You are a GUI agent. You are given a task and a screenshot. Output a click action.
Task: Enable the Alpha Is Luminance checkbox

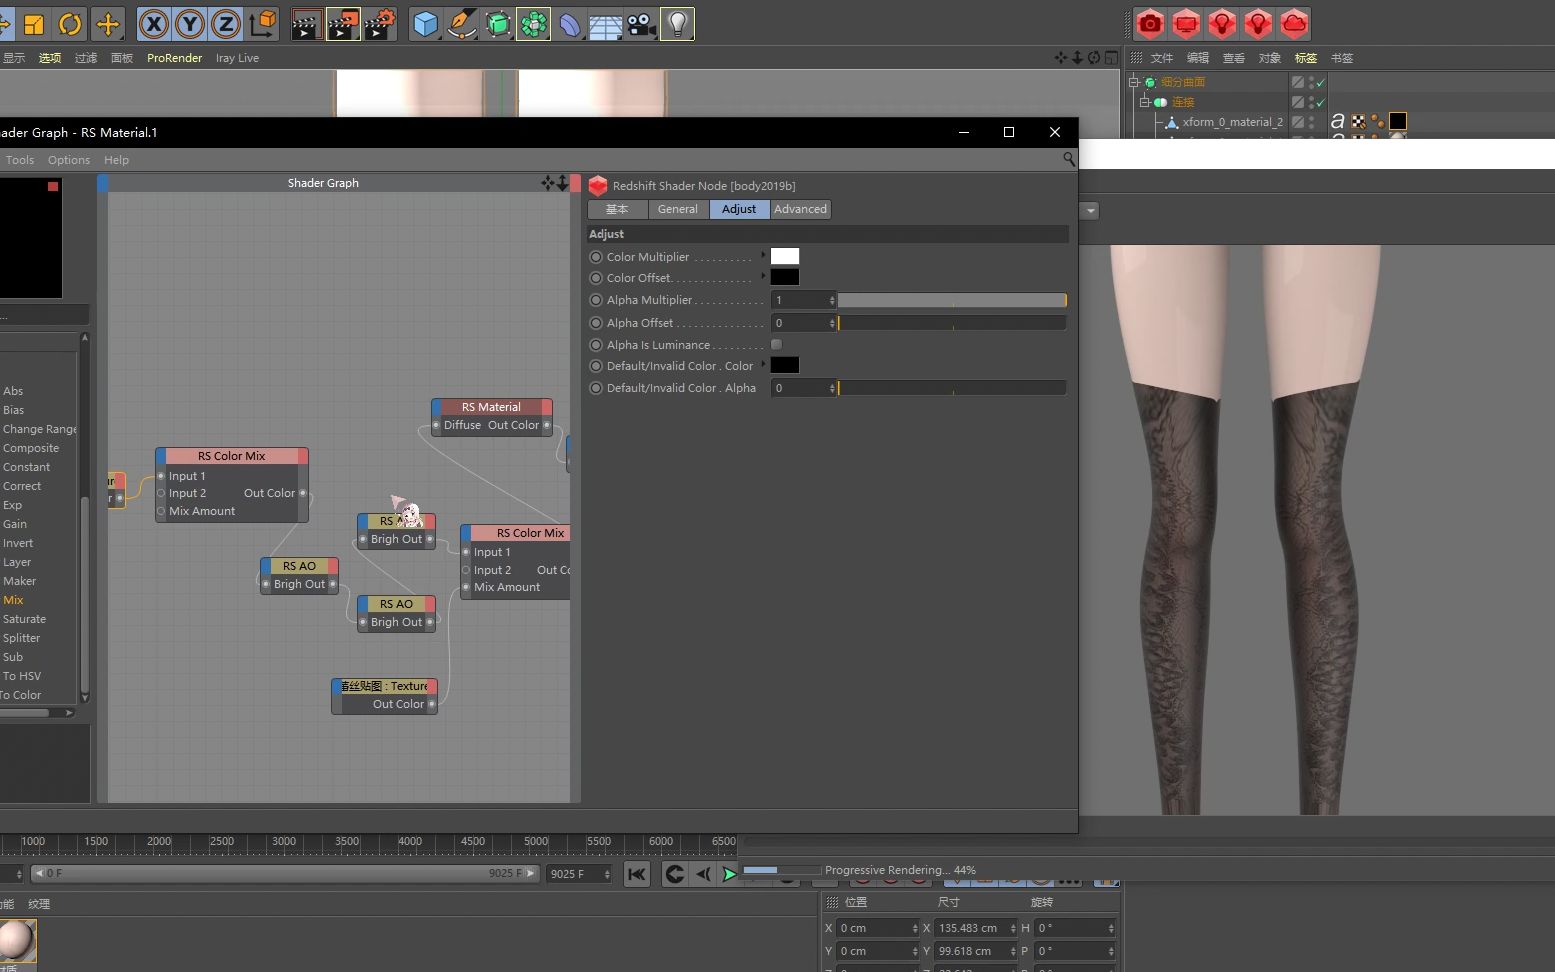point(776,345)
